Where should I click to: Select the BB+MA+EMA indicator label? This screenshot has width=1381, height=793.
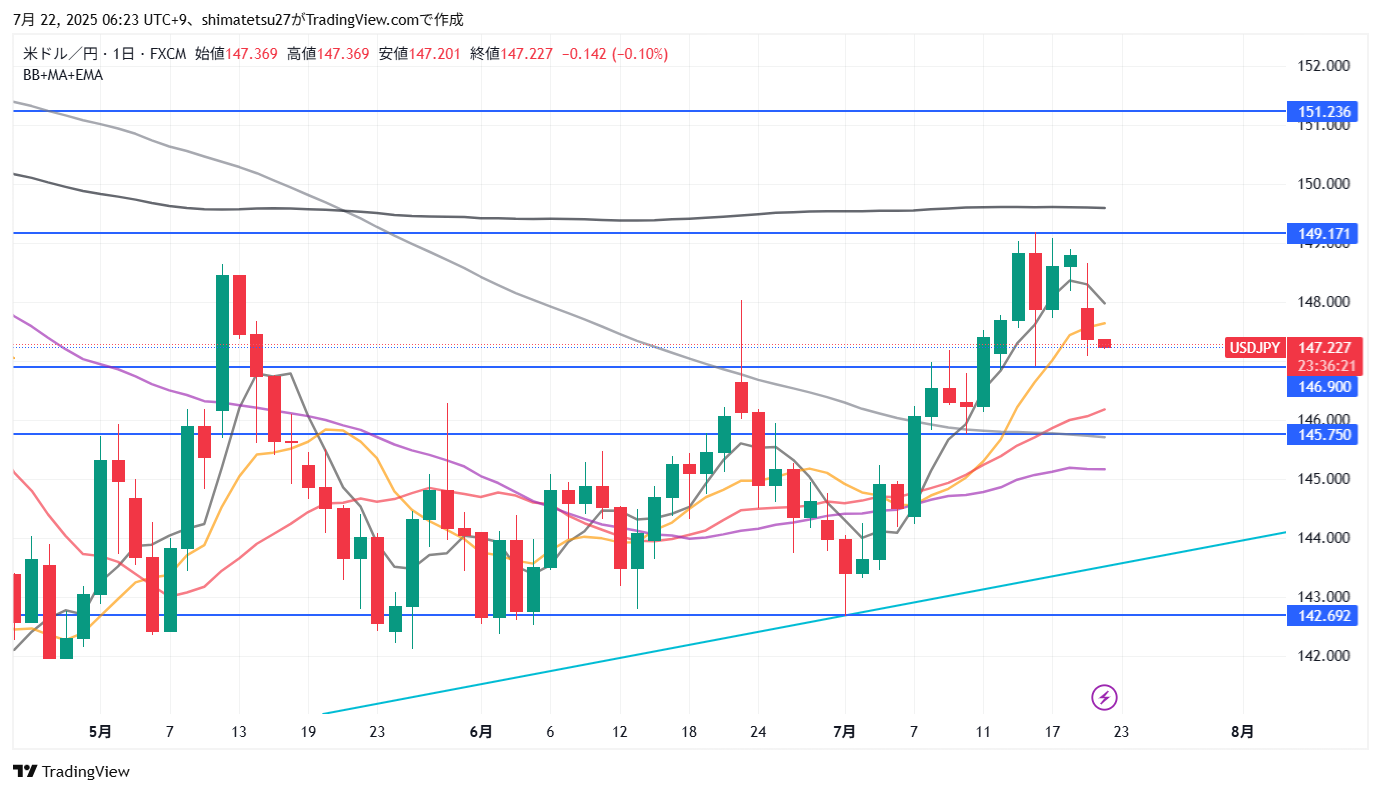click(63, 74)
